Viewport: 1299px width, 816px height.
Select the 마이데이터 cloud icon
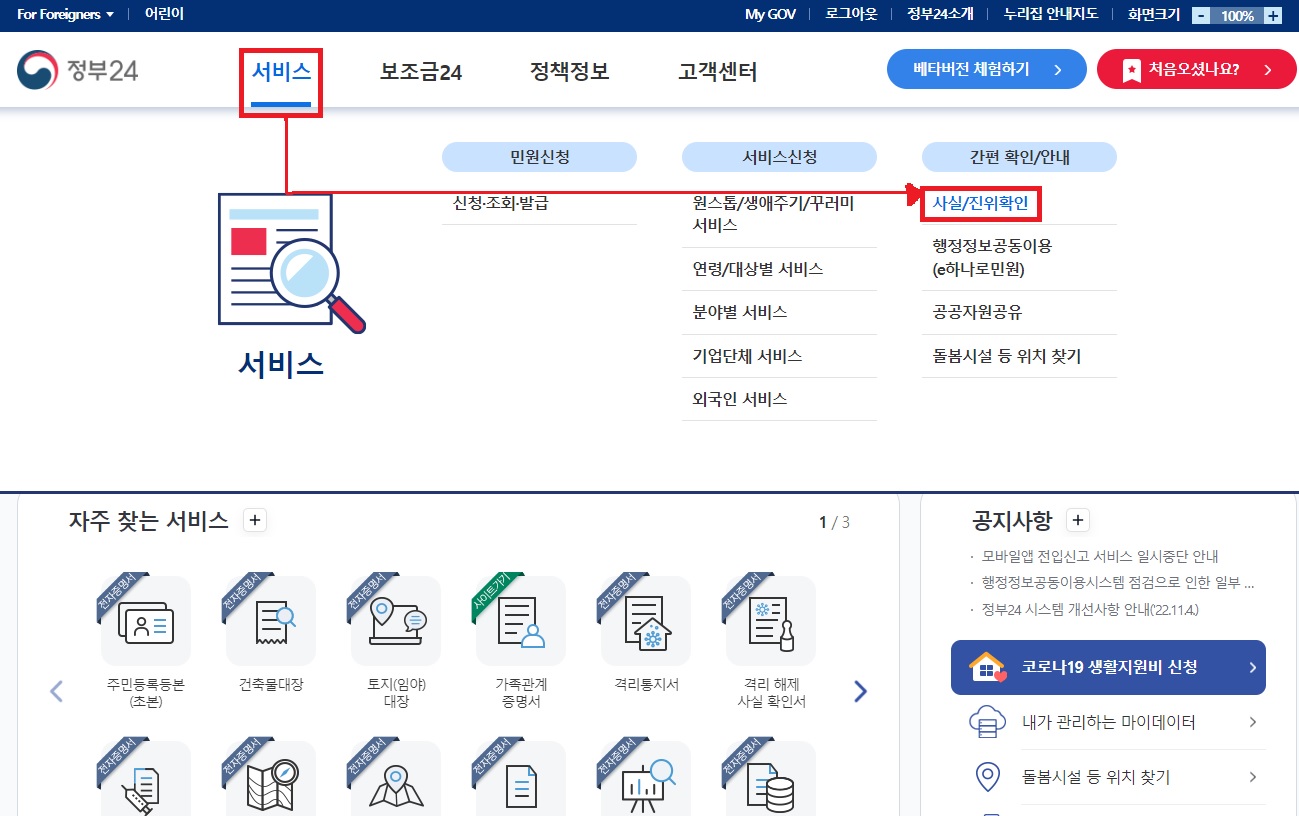[x=987, y=722]
